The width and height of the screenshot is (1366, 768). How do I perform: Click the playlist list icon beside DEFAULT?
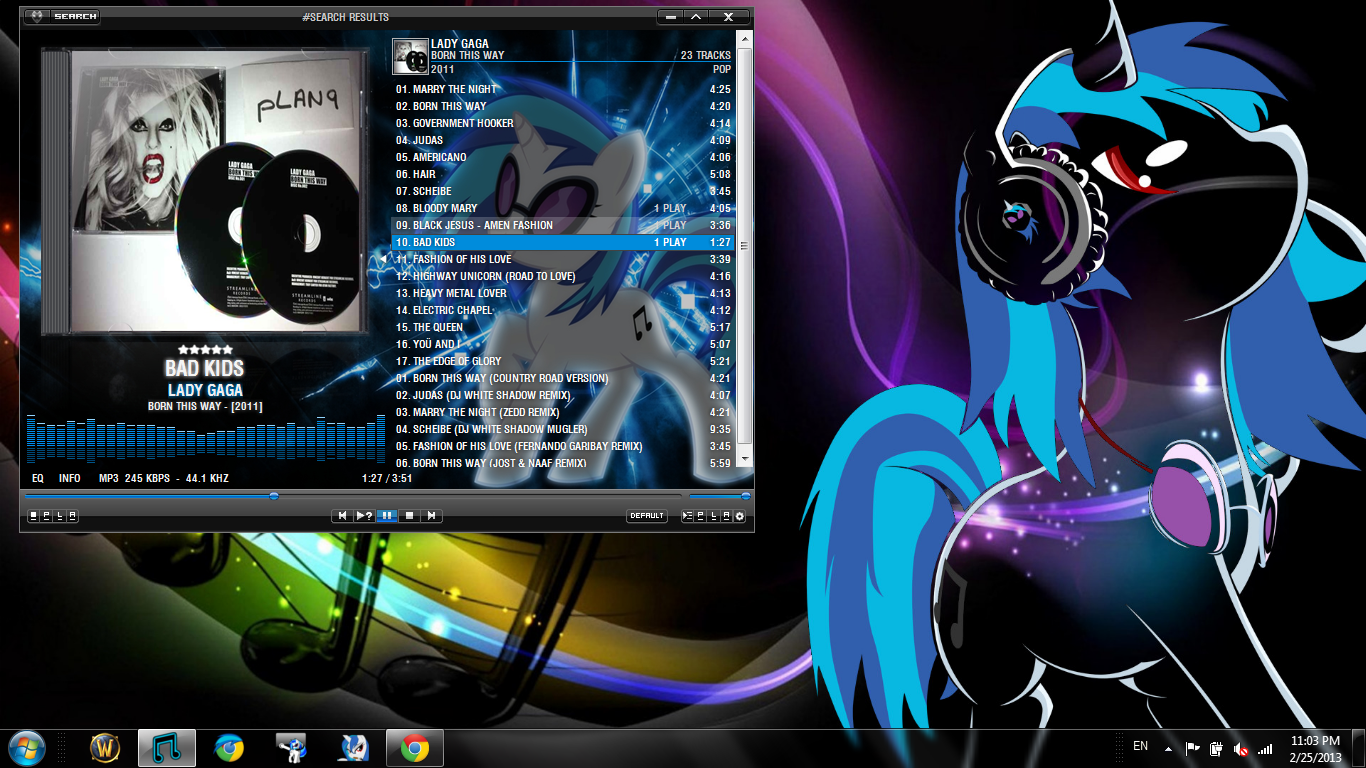click(x=687, y=516)
